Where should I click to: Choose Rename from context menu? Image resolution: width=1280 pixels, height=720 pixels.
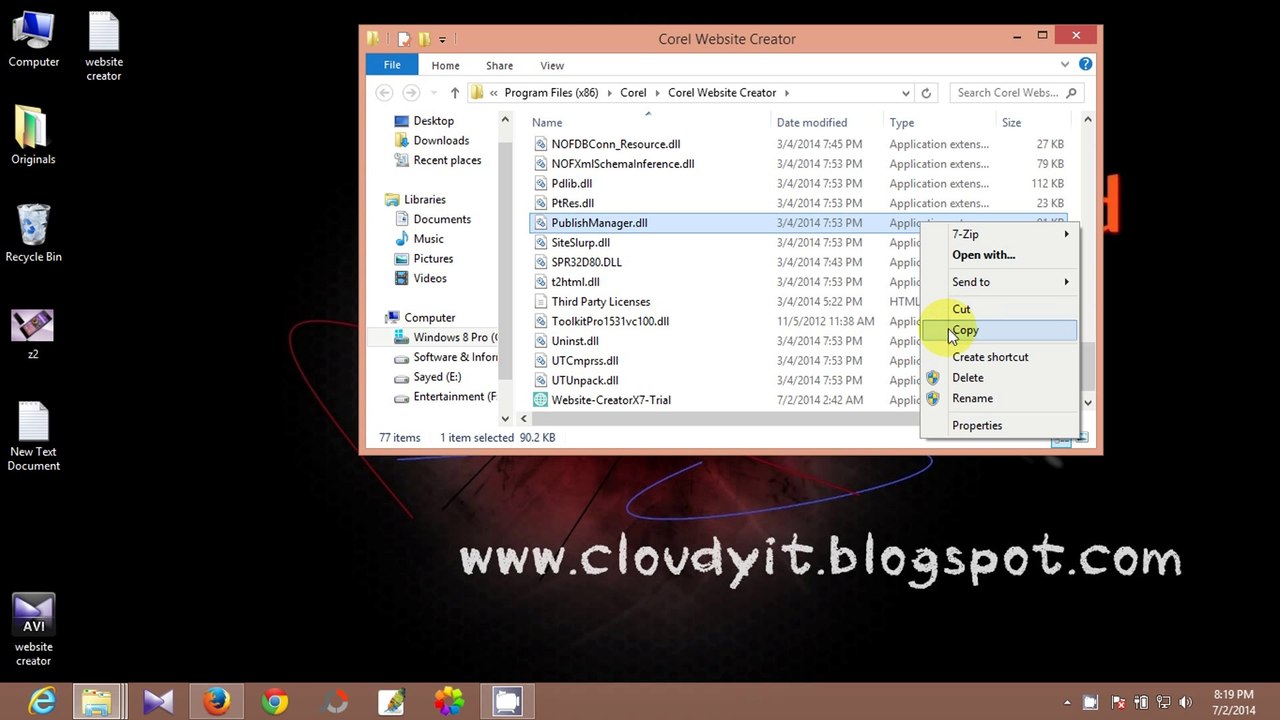coord(1000,398)
